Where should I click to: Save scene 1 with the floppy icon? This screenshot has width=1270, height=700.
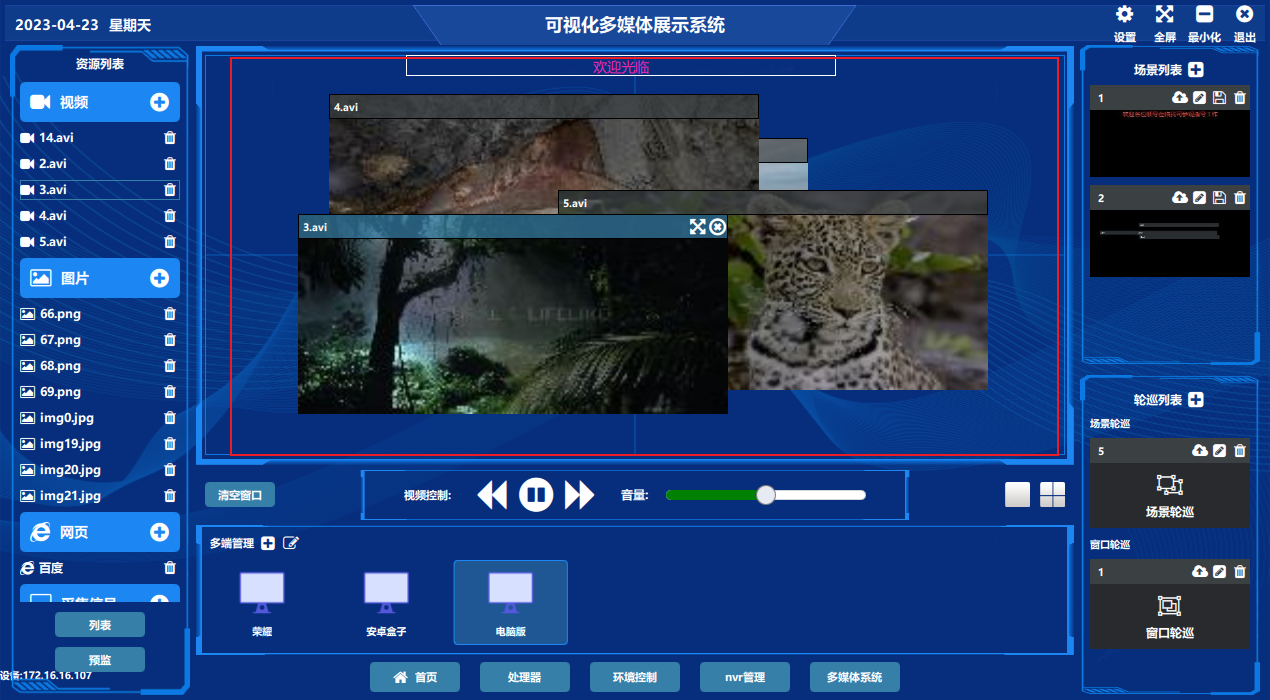pos(1219,98)
